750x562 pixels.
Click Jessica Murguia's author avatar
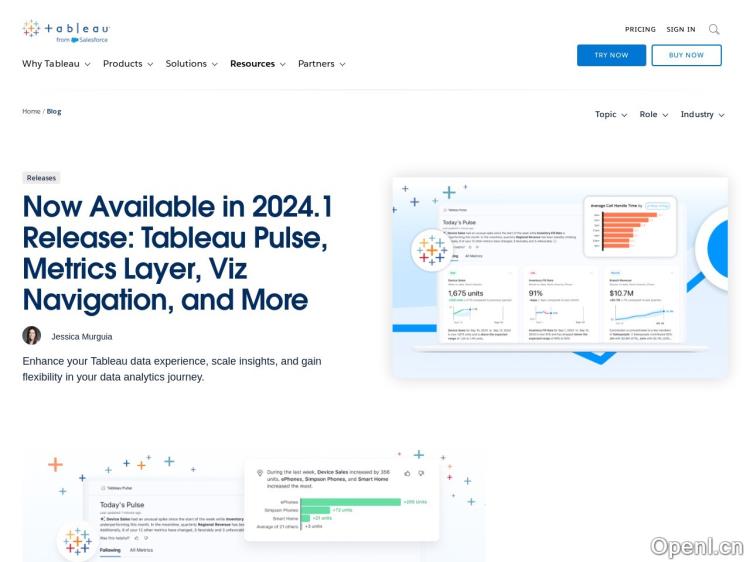(32, 336)
